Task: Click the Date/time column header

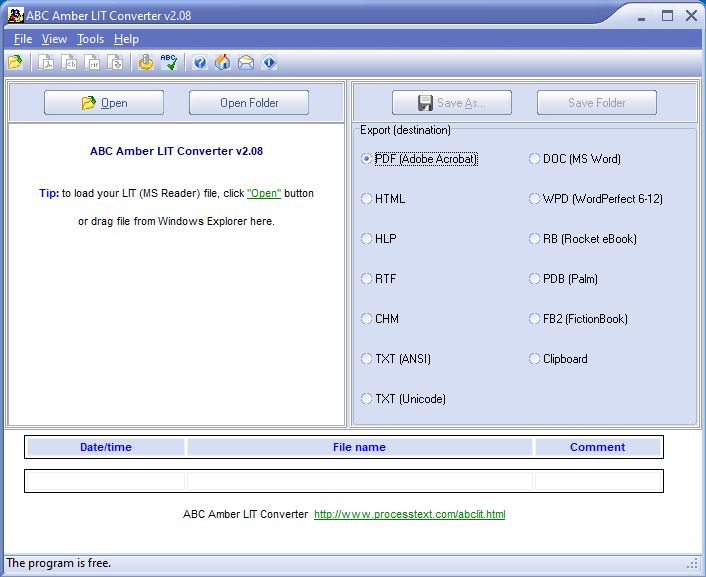Action: tap(106, 447)
